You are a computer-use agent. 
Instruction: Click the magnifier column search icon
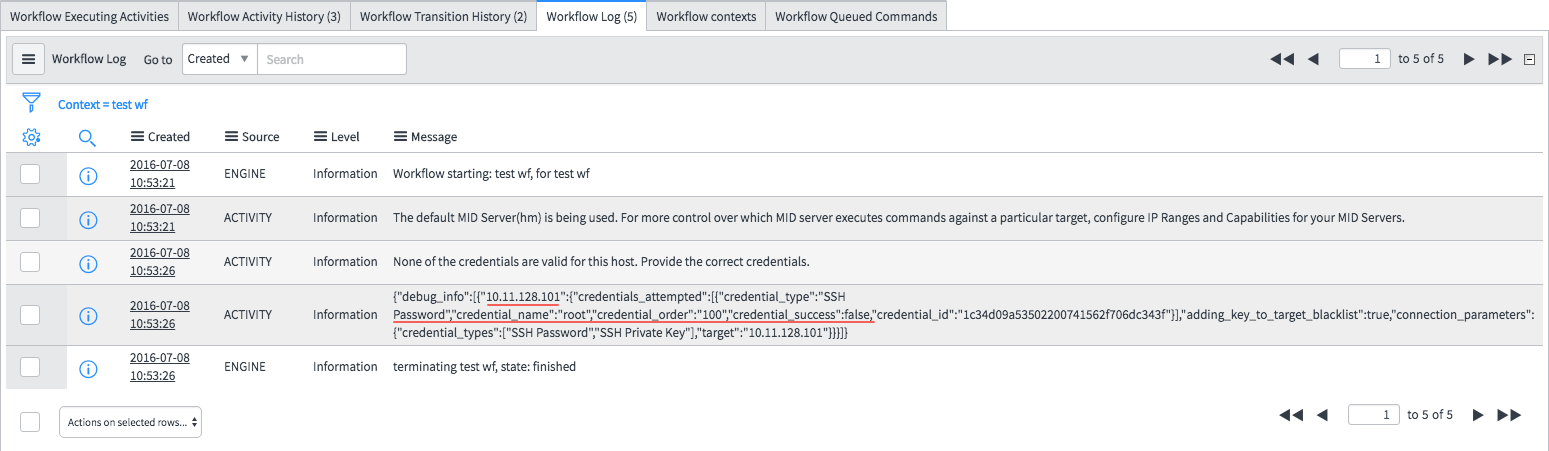coord(87,137)
